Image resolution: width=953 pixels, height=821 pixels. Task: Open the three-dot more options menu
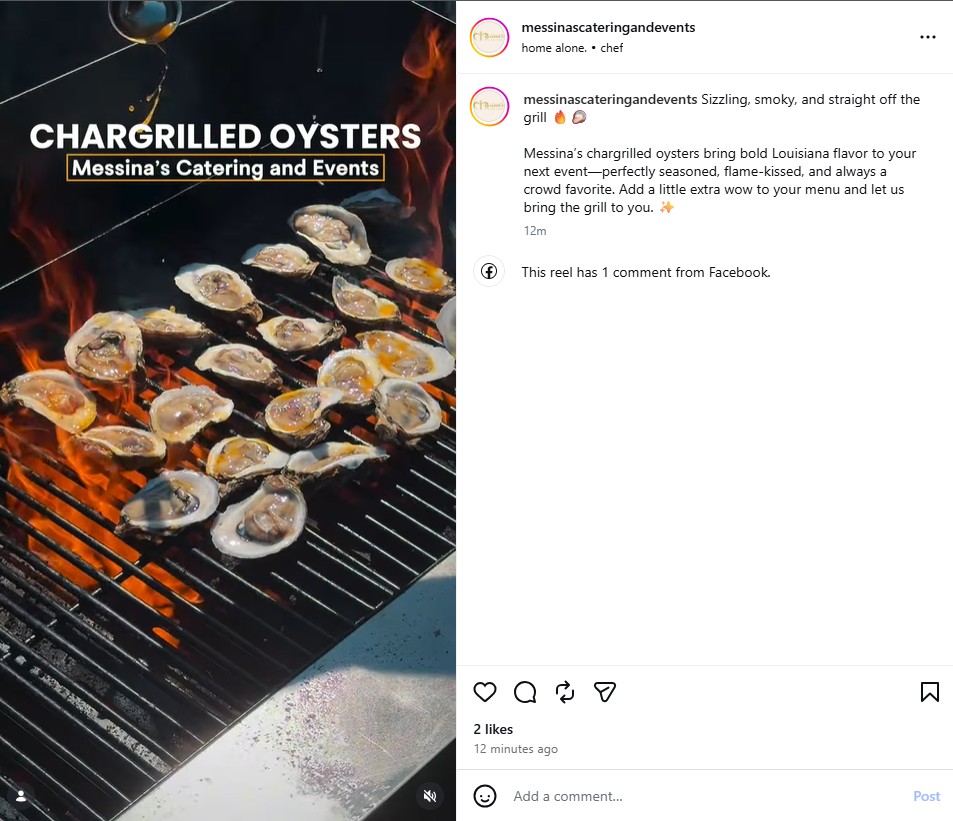tap(928, 37)
